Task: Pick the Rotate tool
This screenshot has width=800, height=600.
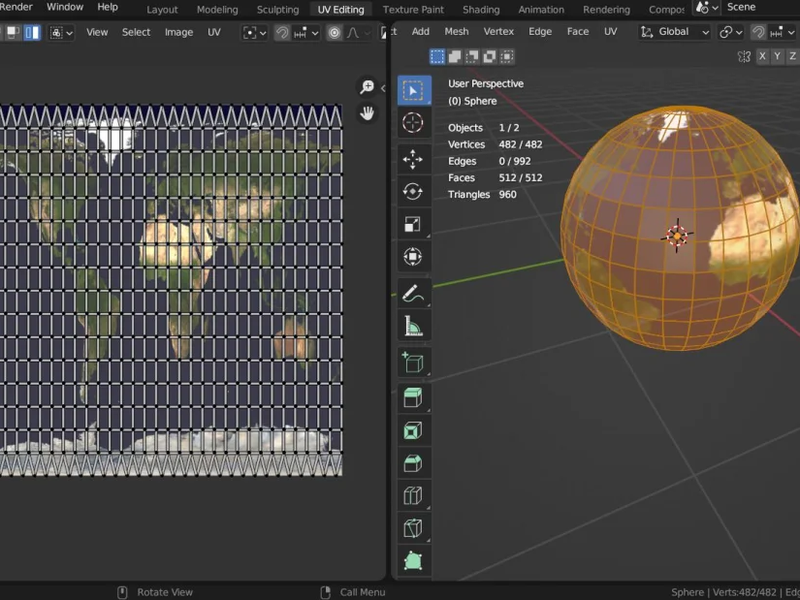Action: tap(413, 191)
